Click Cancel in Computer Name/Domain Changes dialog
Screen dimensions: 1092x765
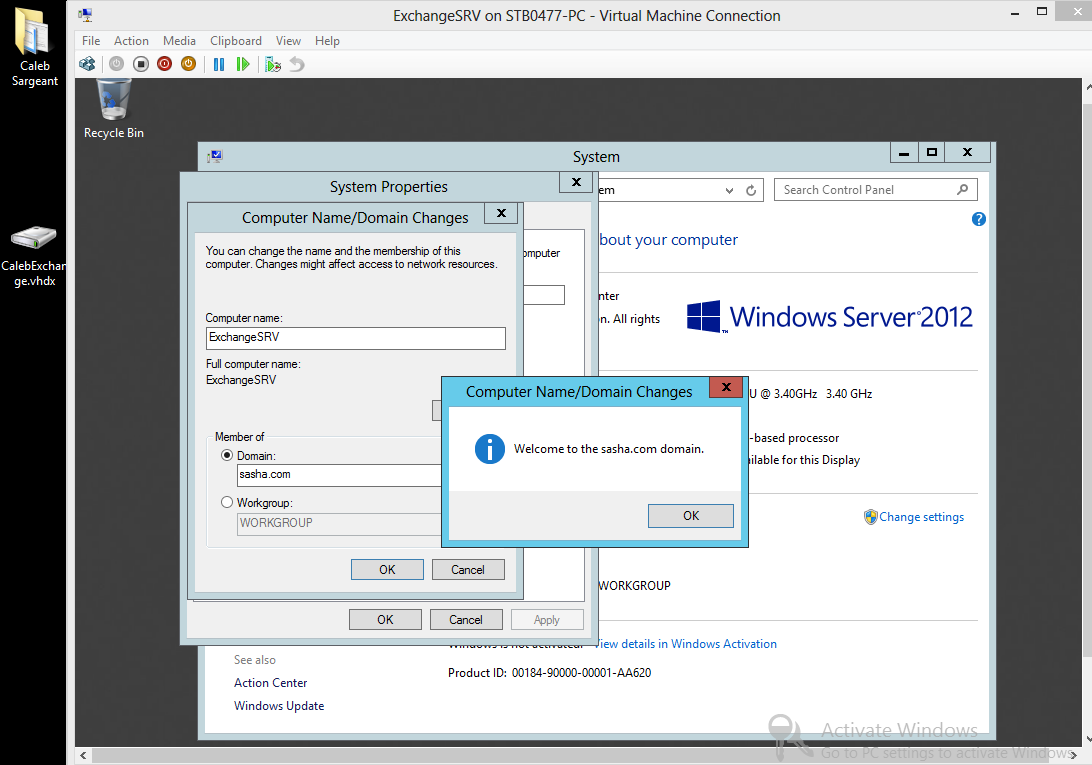(x=468, y=569)
